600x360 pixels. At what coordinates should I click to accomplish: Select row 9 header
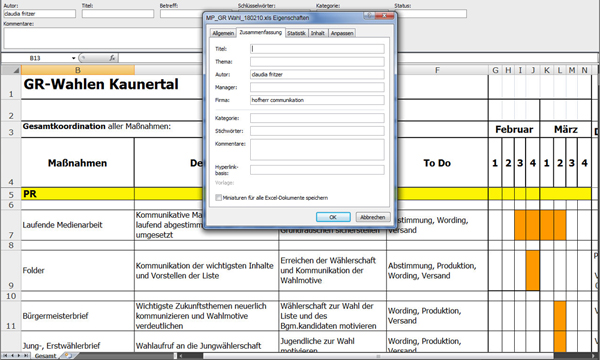11,270
